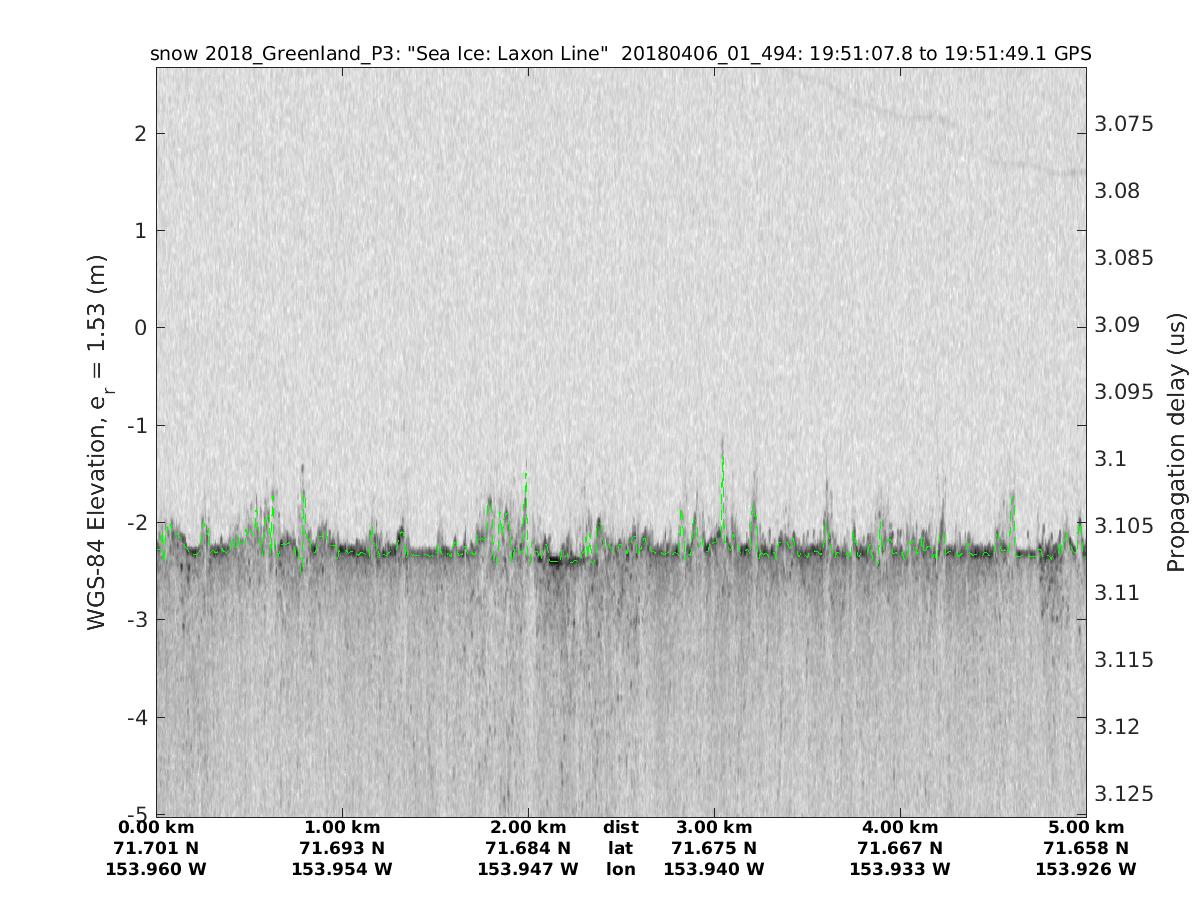Click the '3.00 km' distance tick label
Screen dimensions: 1200x900
(714, 827)
